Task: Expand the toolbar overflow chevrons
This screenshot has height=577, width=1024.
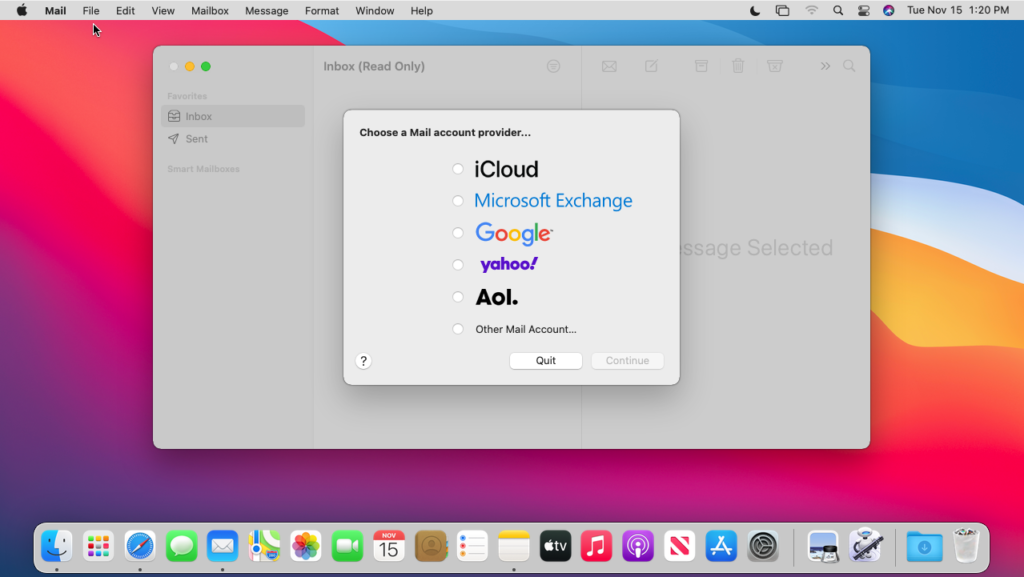Action: (825, 66)
